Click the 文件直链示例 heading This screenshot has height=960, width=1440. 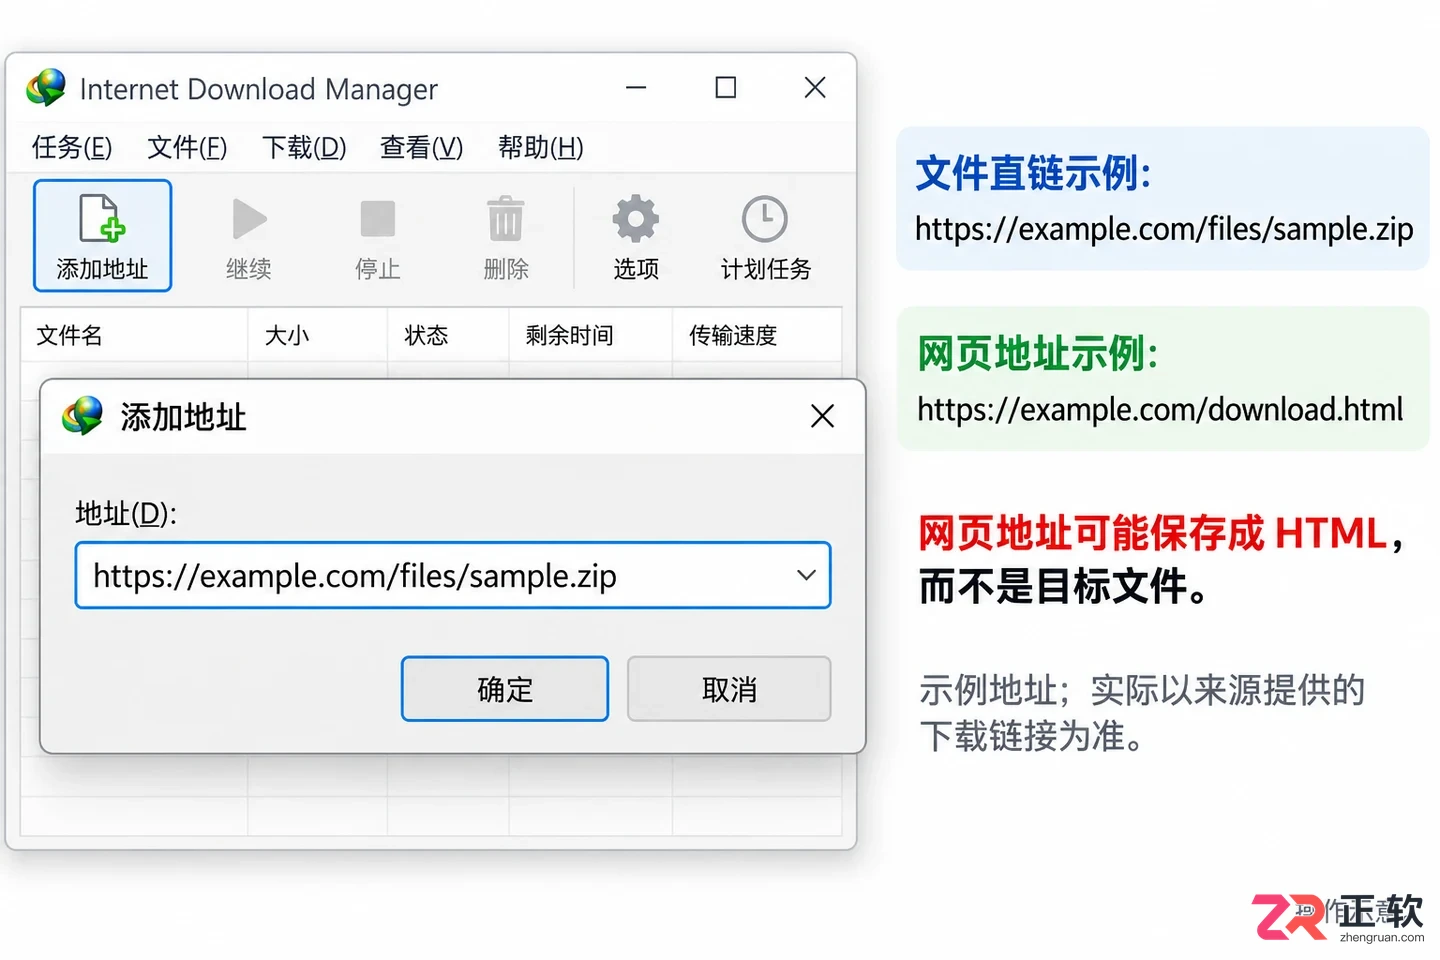point(1033,173)
